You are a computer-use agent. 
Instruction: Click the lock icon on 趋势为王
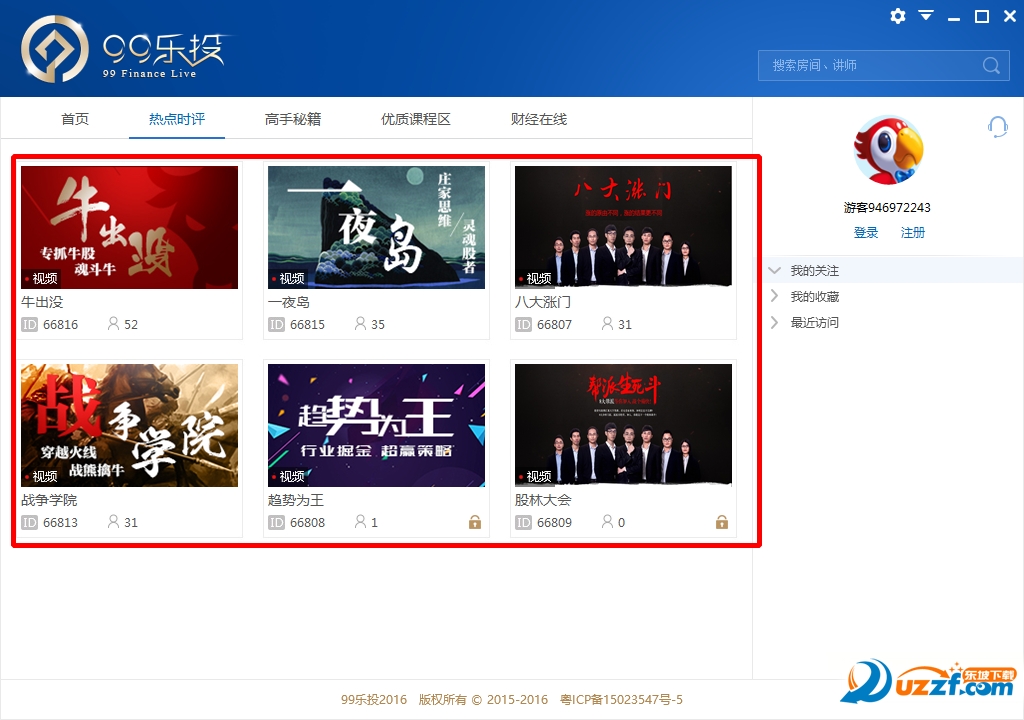tap(475, 522)
